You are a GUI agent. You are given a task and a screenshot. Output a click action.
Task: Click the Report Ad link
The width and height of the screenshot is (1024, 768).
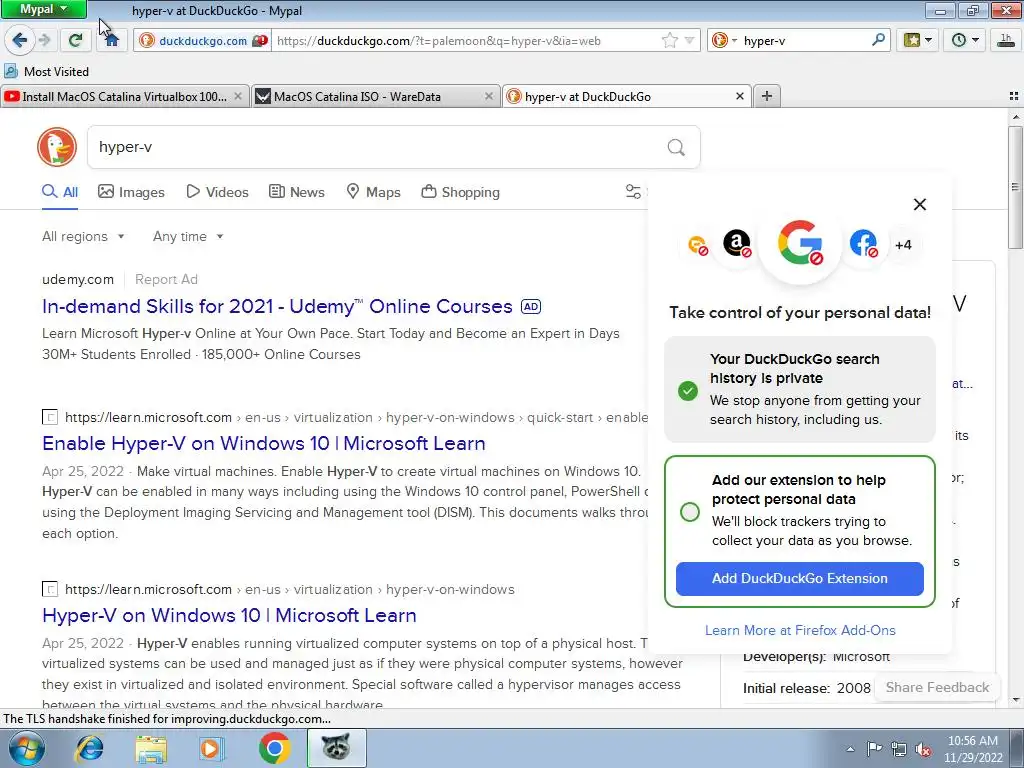pos(166,280)
